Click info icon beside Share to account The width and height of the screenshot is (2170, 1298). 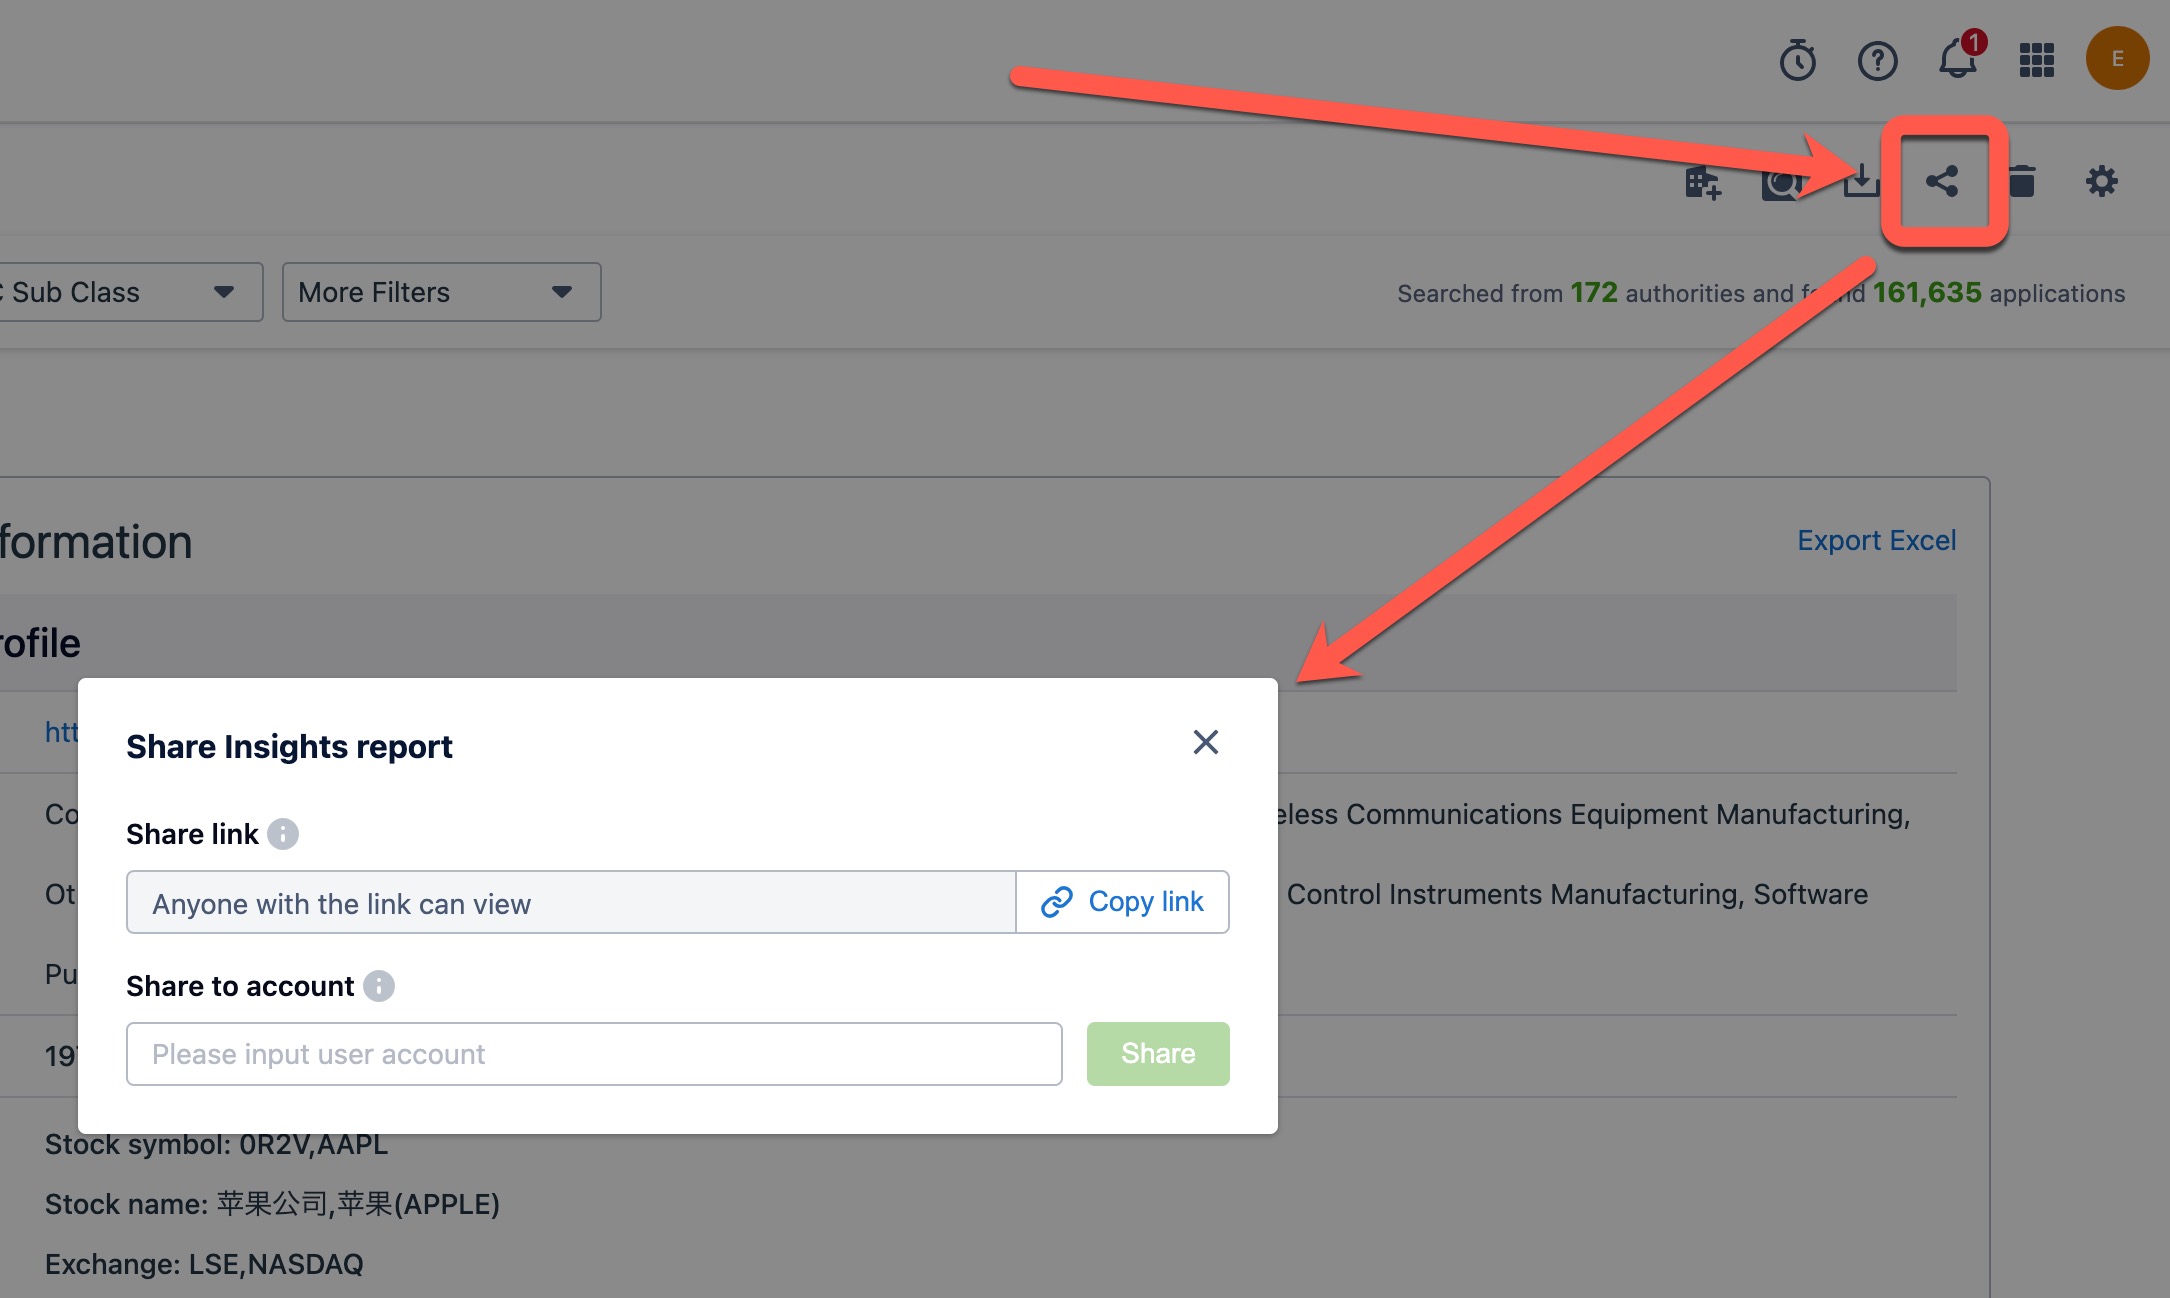pos(378,986)
